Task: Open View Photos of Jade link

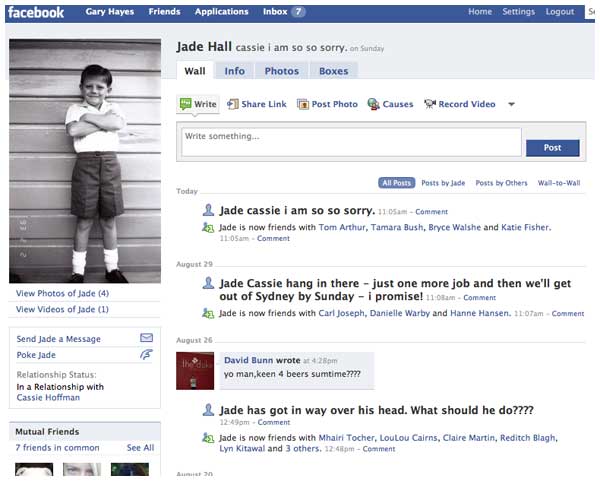Action: tap(62, 293)
